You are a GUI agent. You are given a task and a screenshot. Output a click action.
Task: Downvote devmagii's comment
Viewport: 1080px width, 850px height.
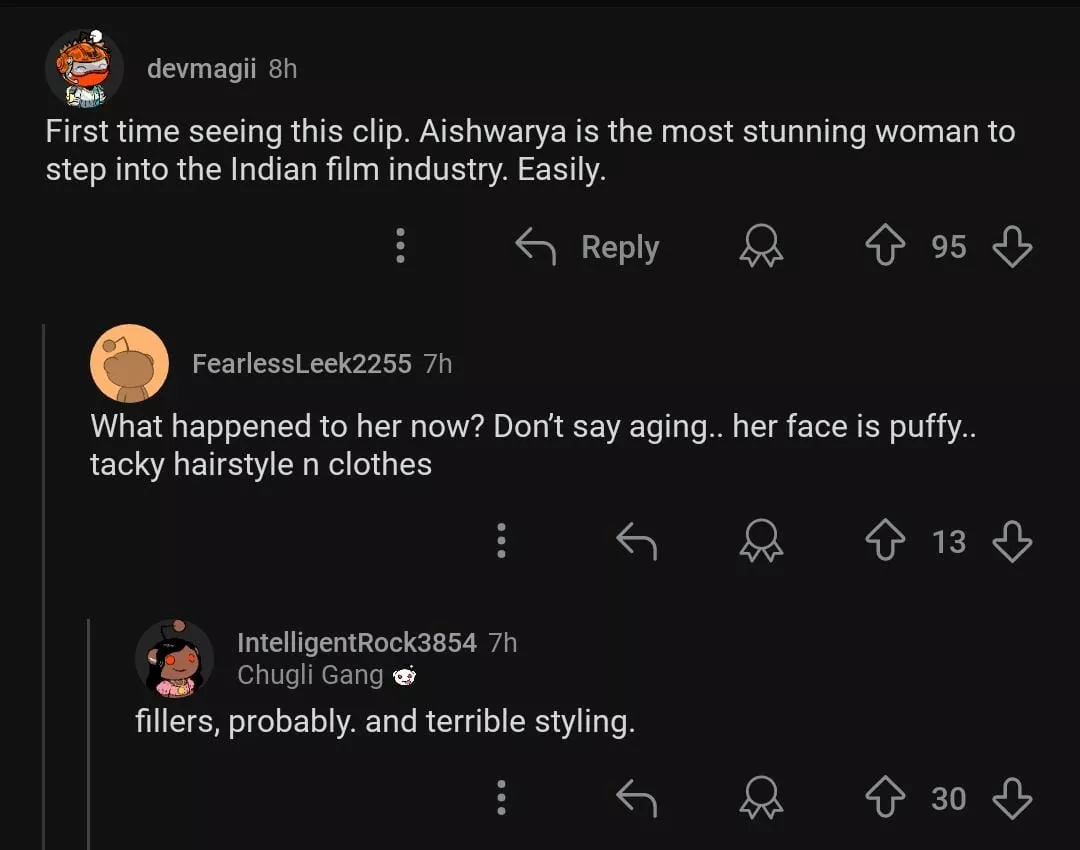(1012, 246)
